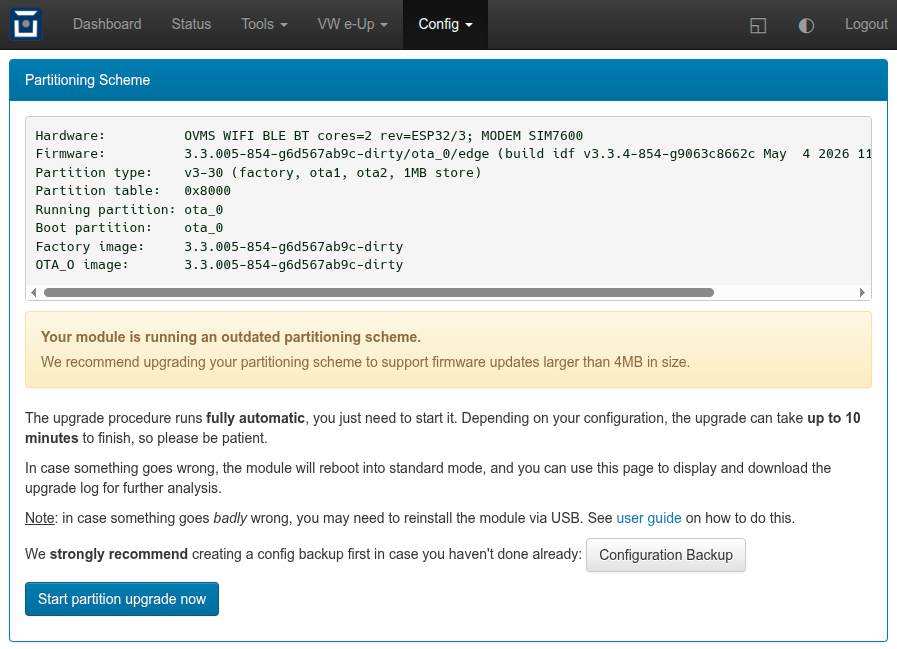This screenshot has width=897, height=649.
Task: Expand the Config dropdown menu
Action: tap(445, 24)
